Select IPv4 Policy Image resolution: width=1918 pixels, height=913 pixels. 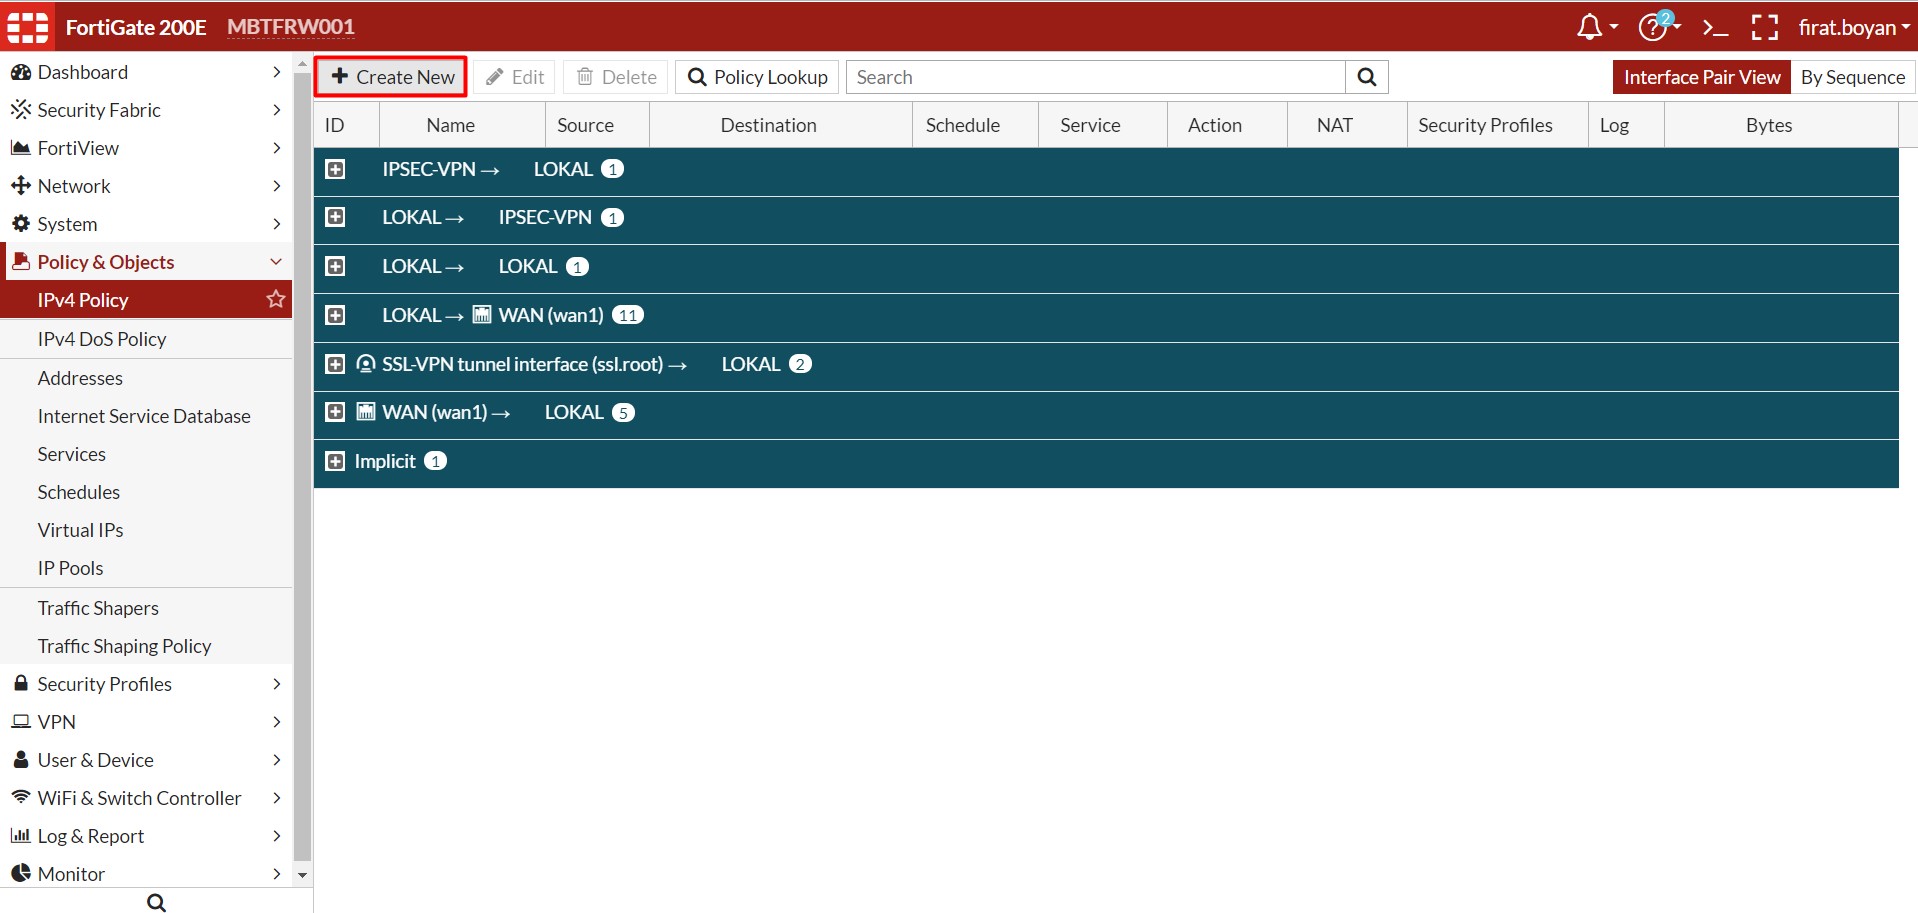[146, 300]
